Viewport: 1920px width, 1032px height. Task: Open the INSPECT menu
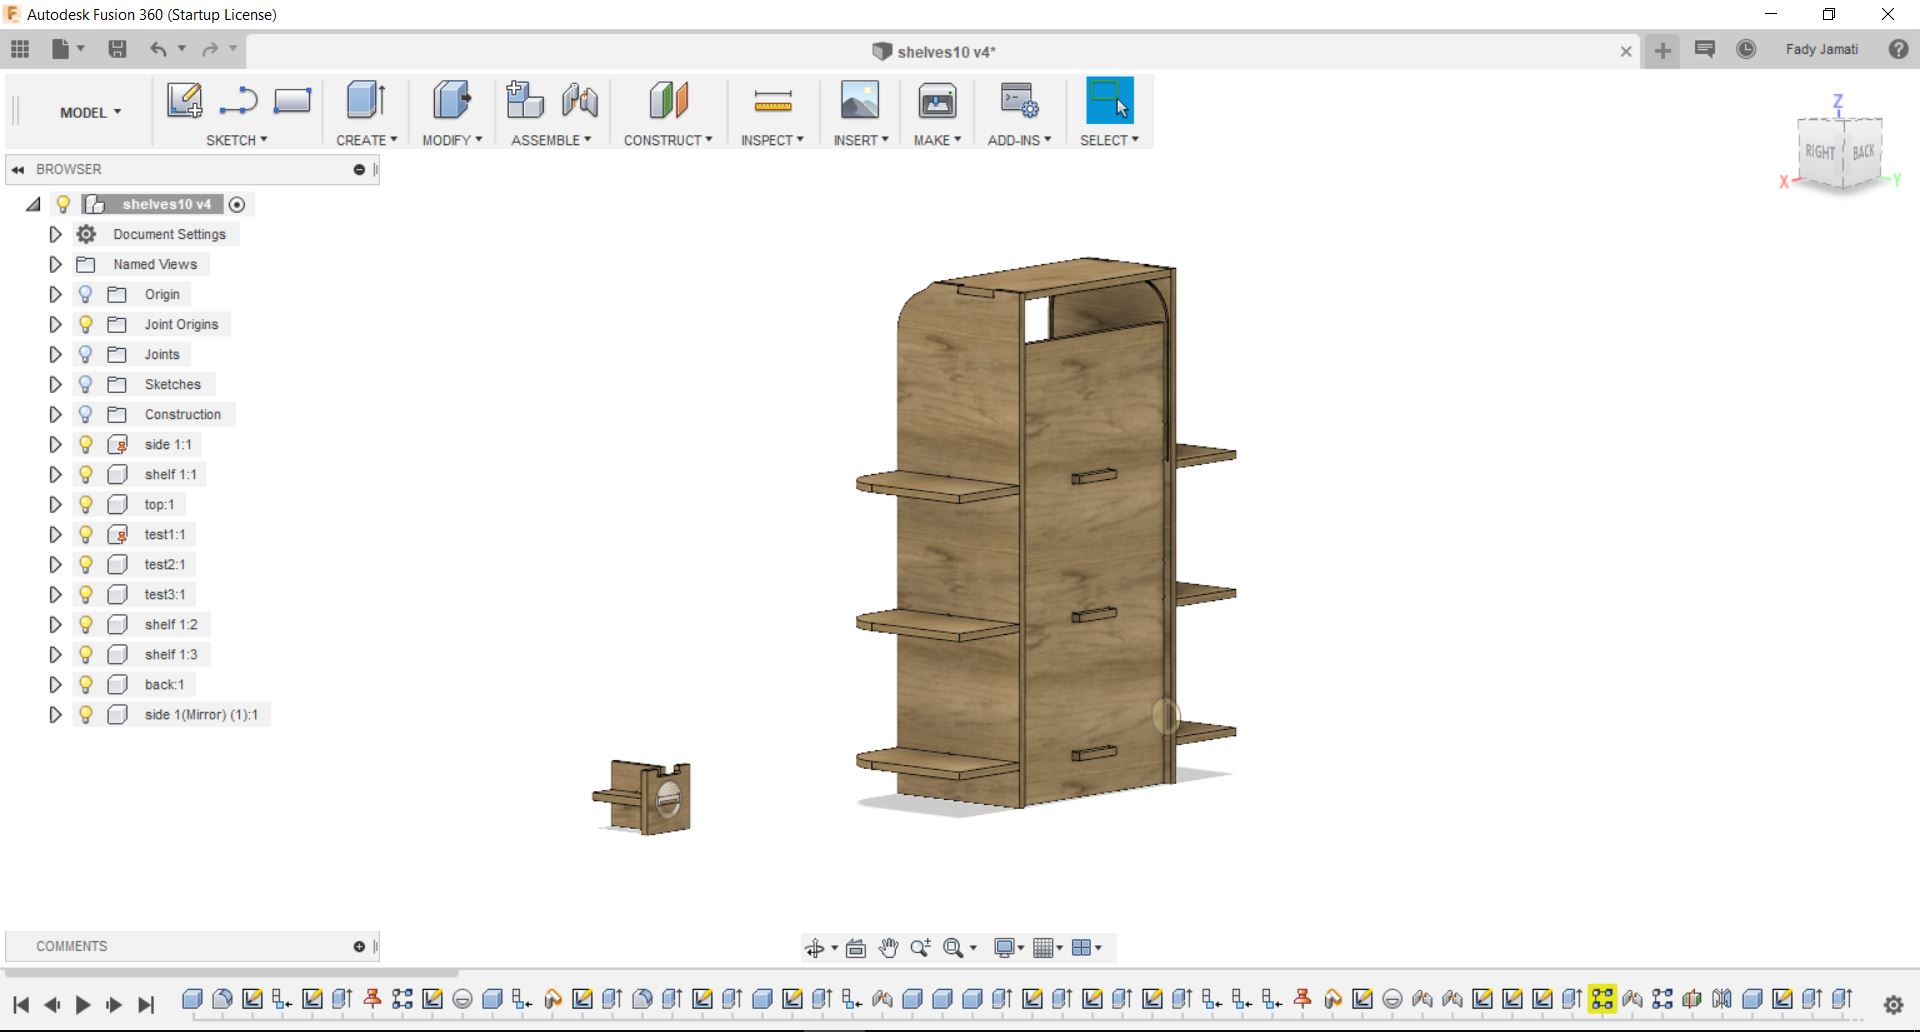tap(772, 140)
